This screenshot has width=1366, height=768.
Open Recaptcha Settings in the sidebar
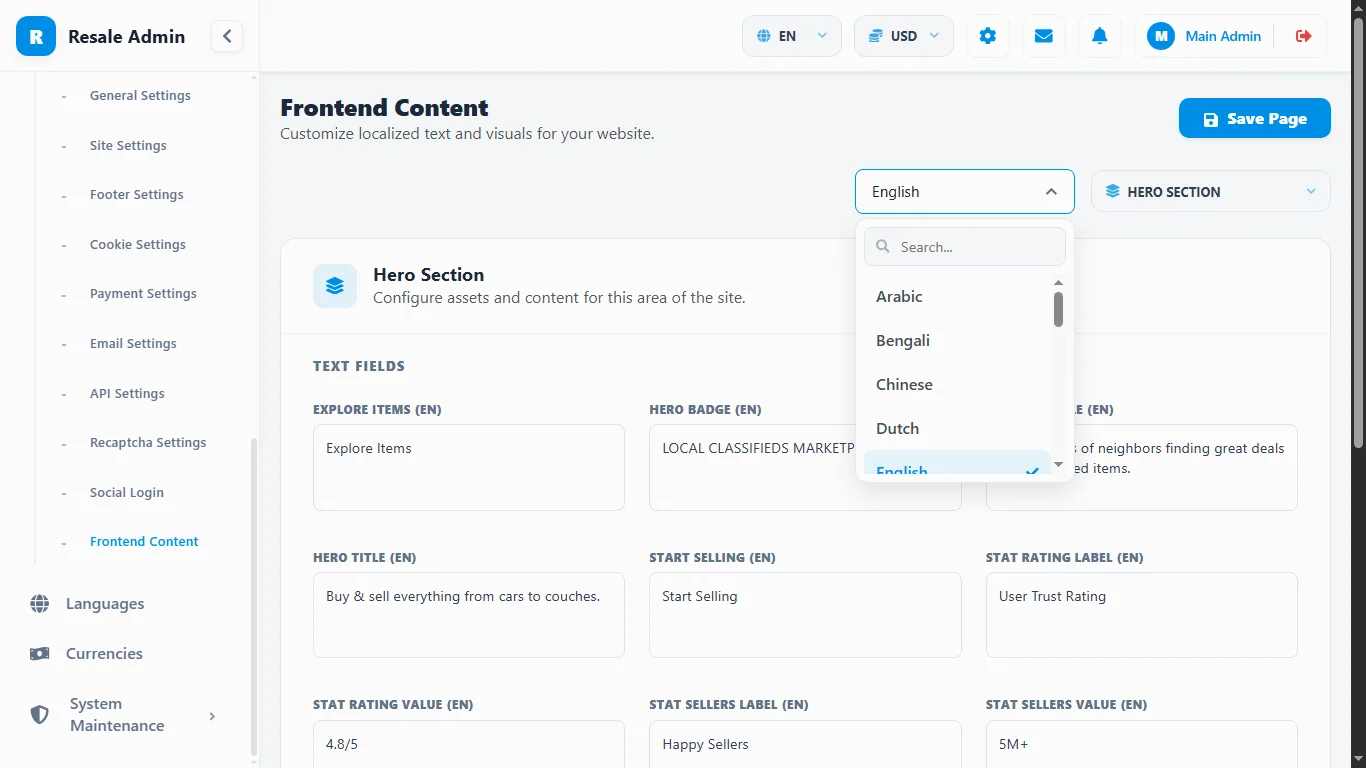click(148, 443)
